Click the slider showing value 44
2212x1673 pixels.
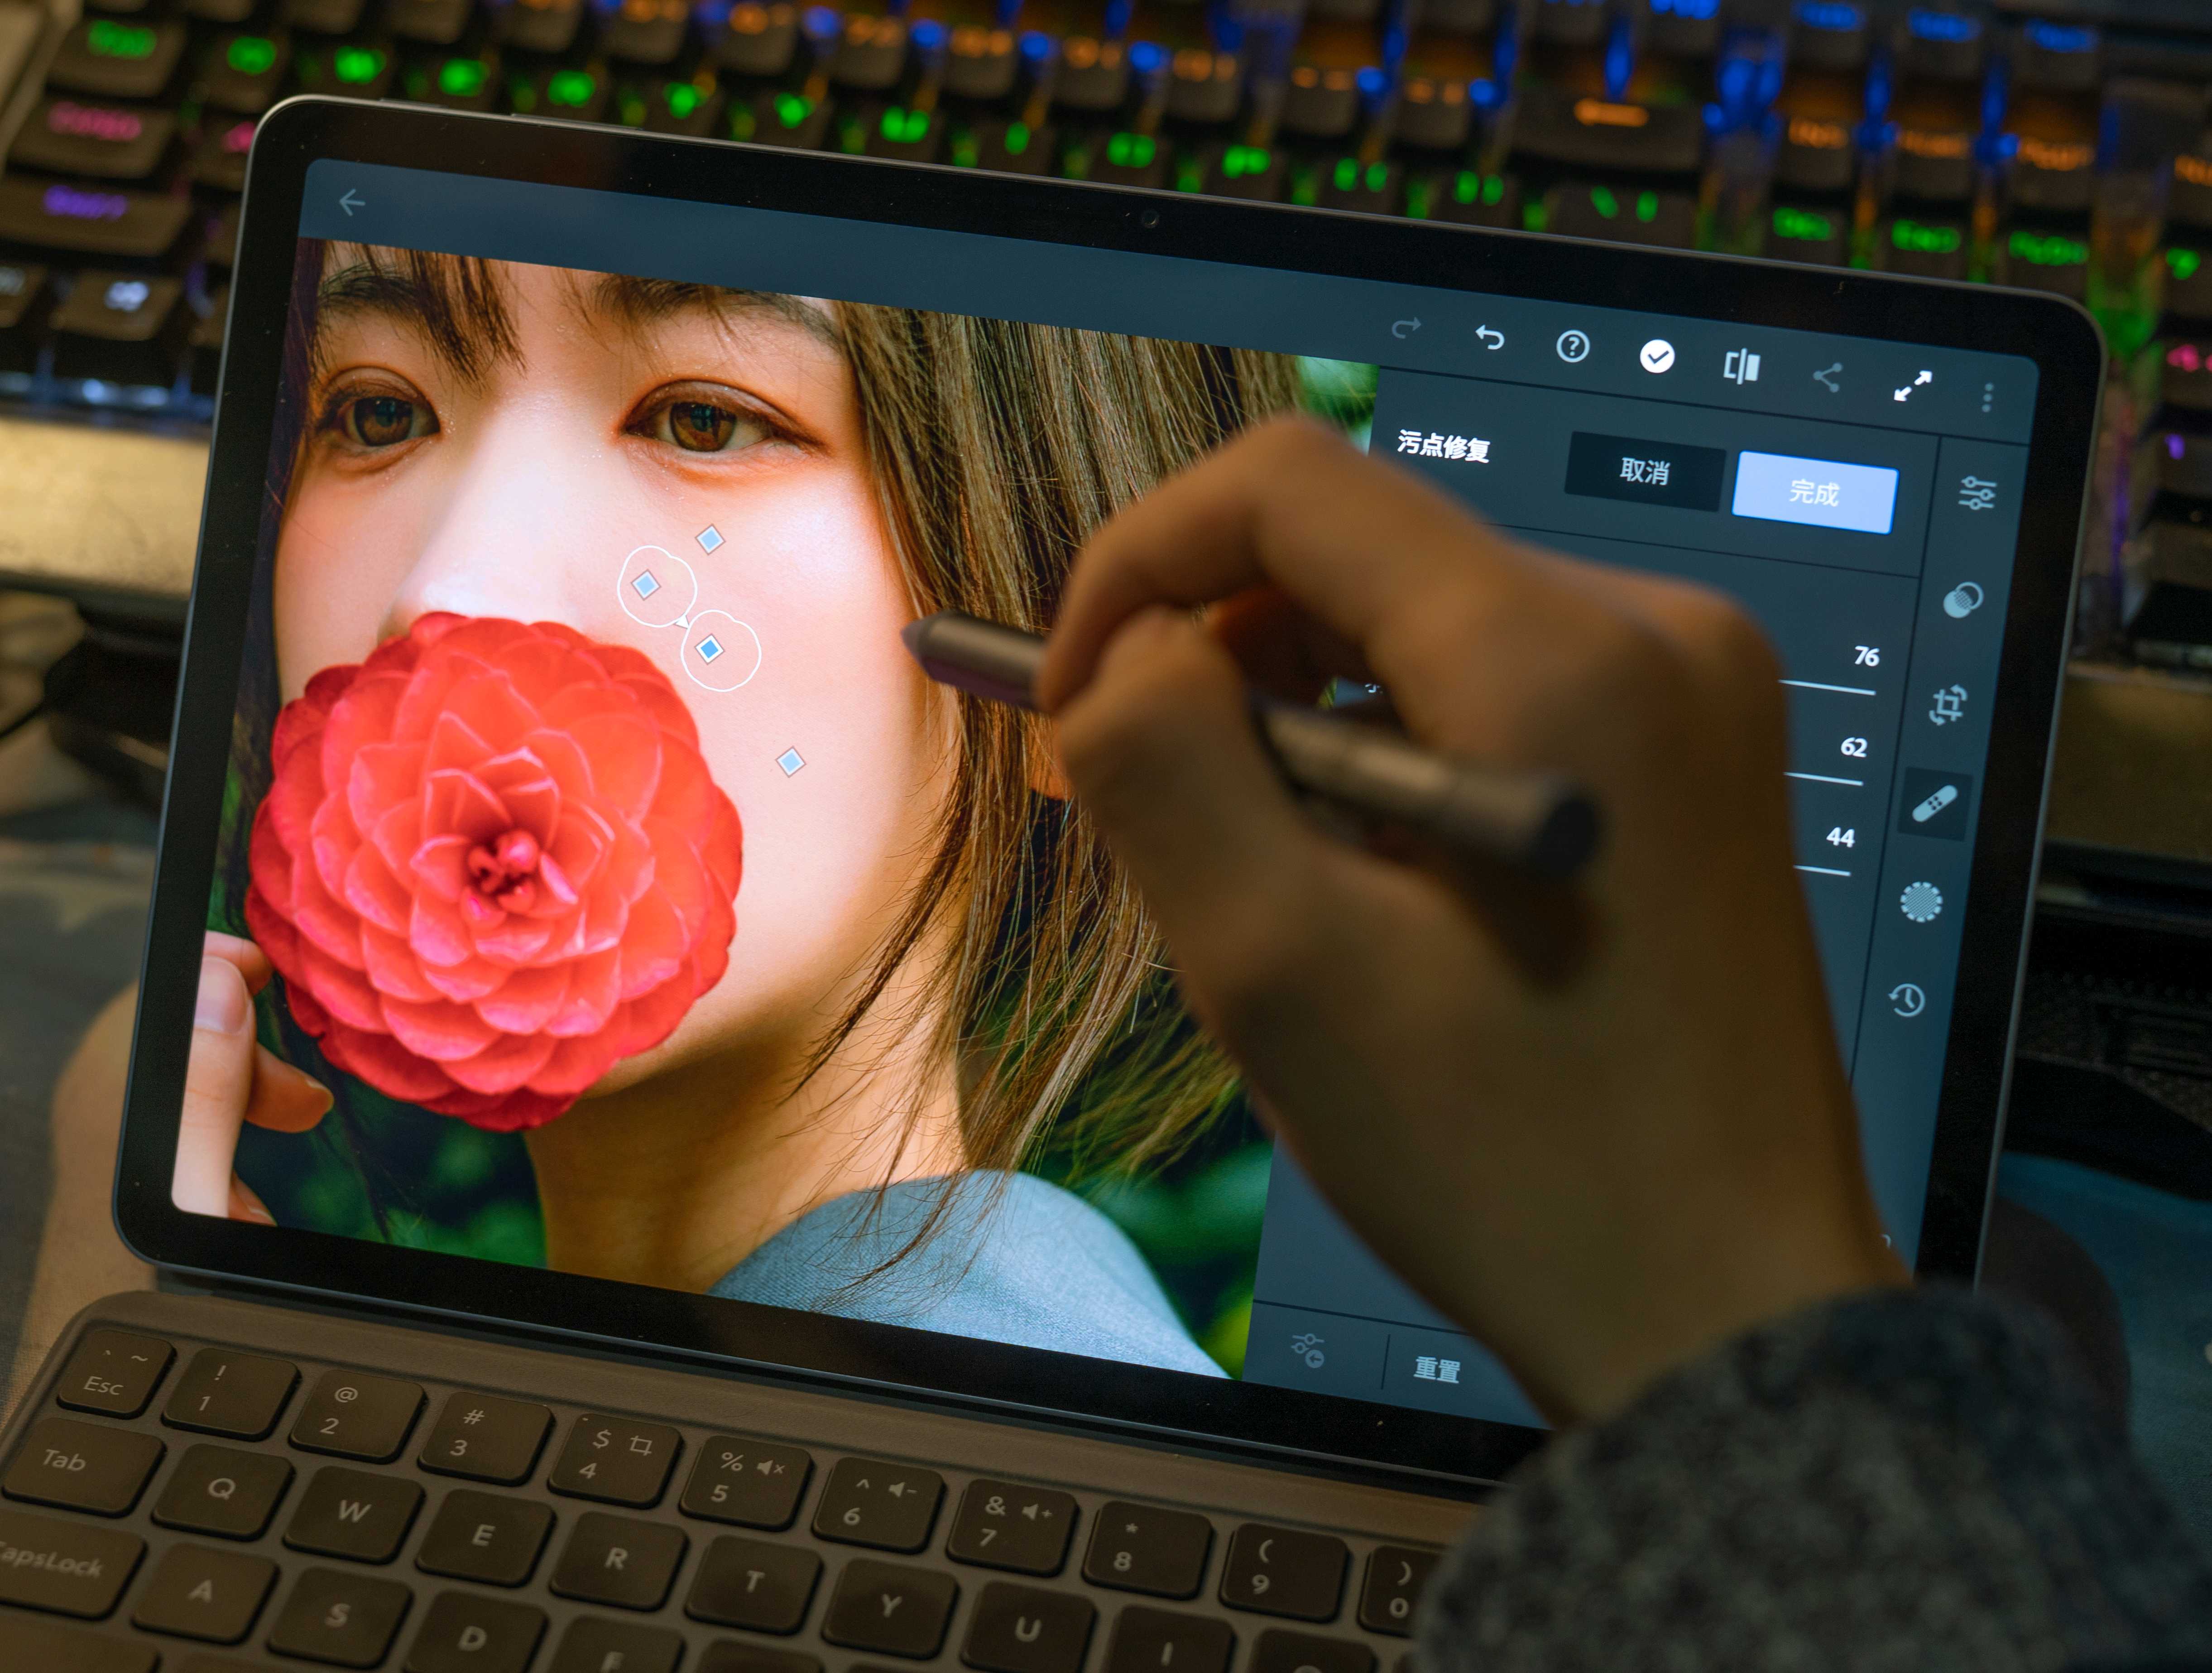(1822, 870)
